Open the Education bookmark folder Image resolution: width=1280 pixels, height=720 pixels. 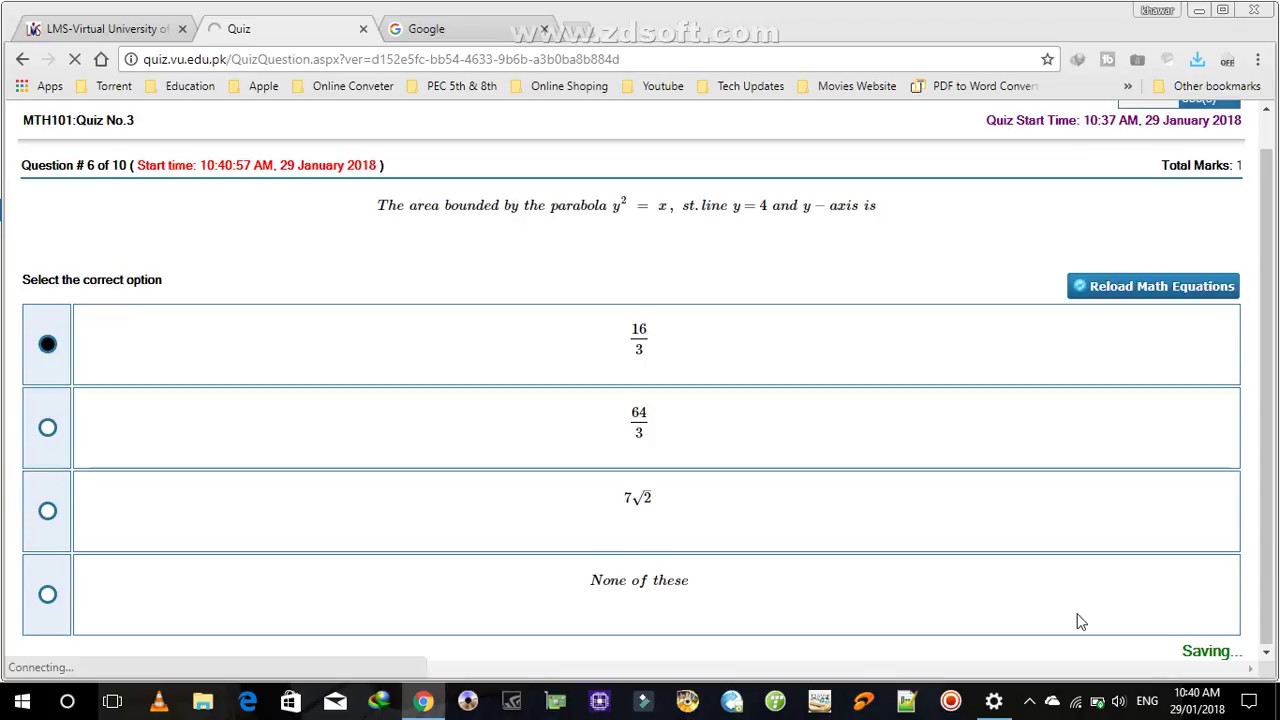pyautogui.click(x=180, y=86)
